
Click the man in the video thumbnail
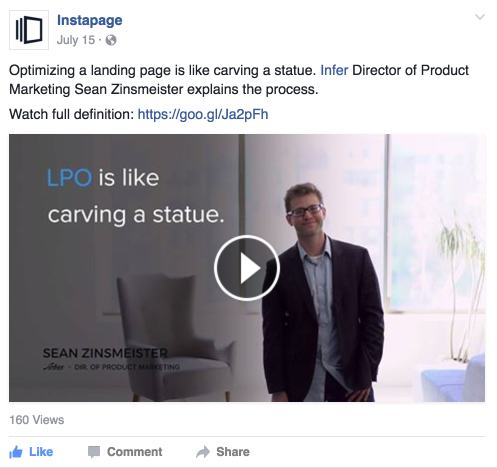point(323,292)
